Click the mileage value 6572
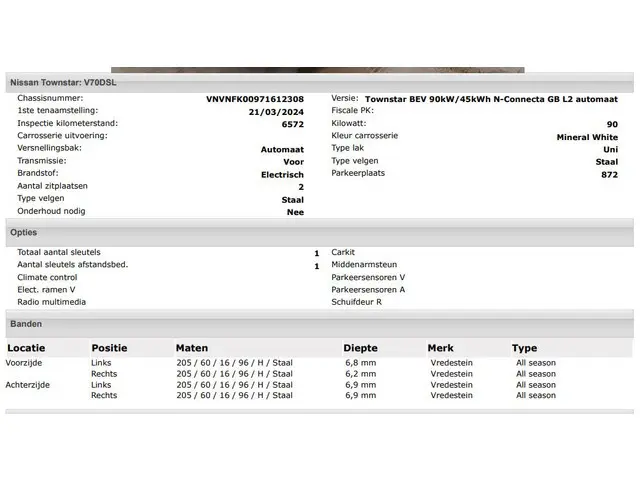Viewport: 640px width, 480px height. pyautogui.click(x=292, y=124)
